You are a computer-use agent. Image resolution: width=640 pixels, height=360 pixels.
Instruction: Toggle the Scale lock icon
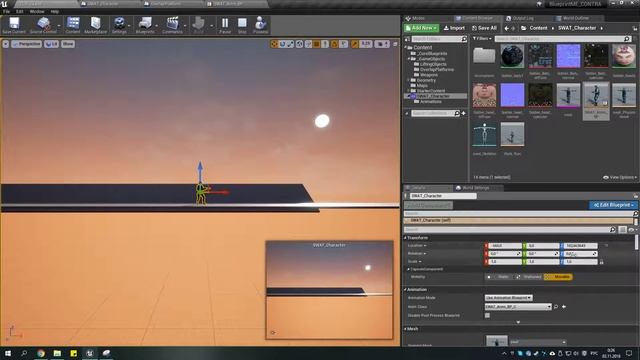click(601, 262)
